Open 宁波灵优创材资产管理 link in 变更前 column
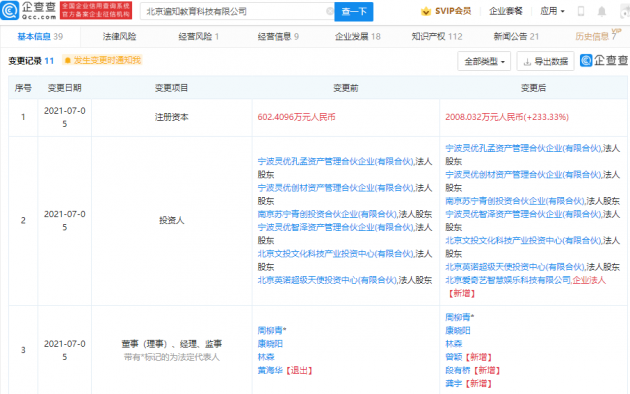This screenshot has width=630, height=394. point(335,188)
